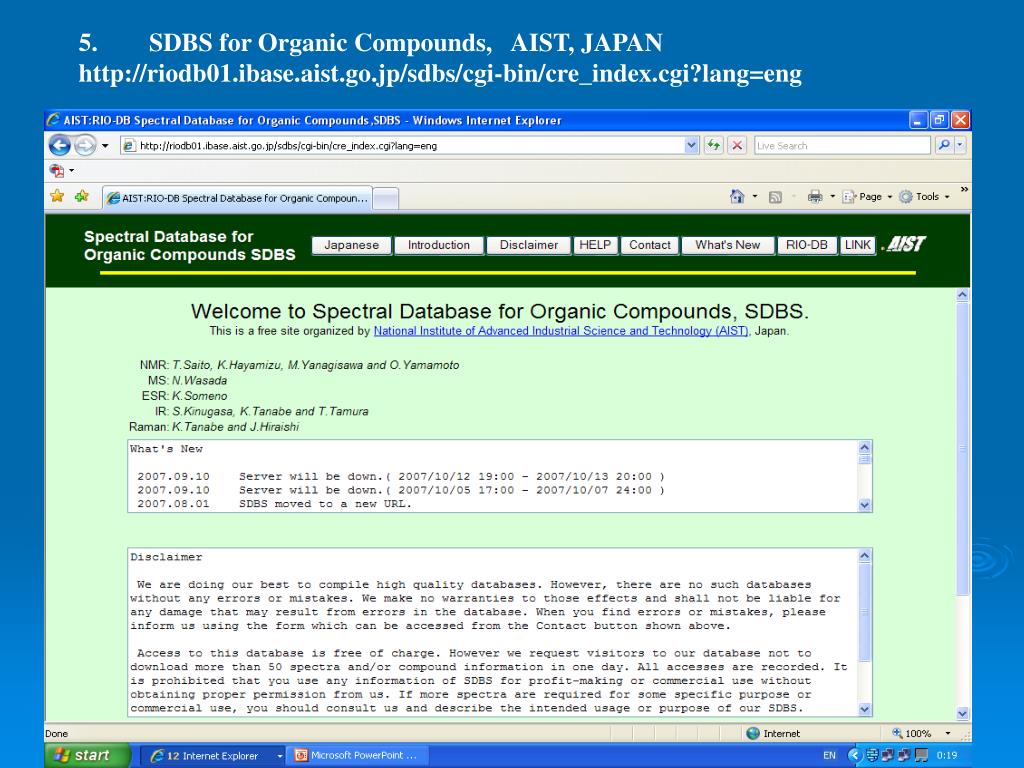1024x768 pixels.
Task: Click the 'Server will be down' 2007/10/12 entry
Action: (x=400, y=476)
